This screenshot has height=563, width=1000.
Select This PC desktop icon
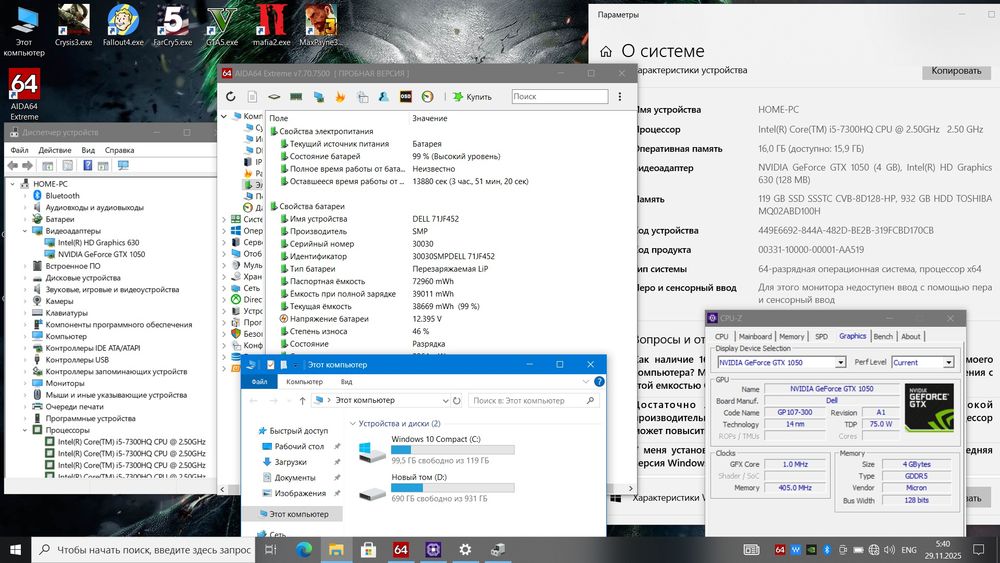pyautogui.click(x=24, y=31)
